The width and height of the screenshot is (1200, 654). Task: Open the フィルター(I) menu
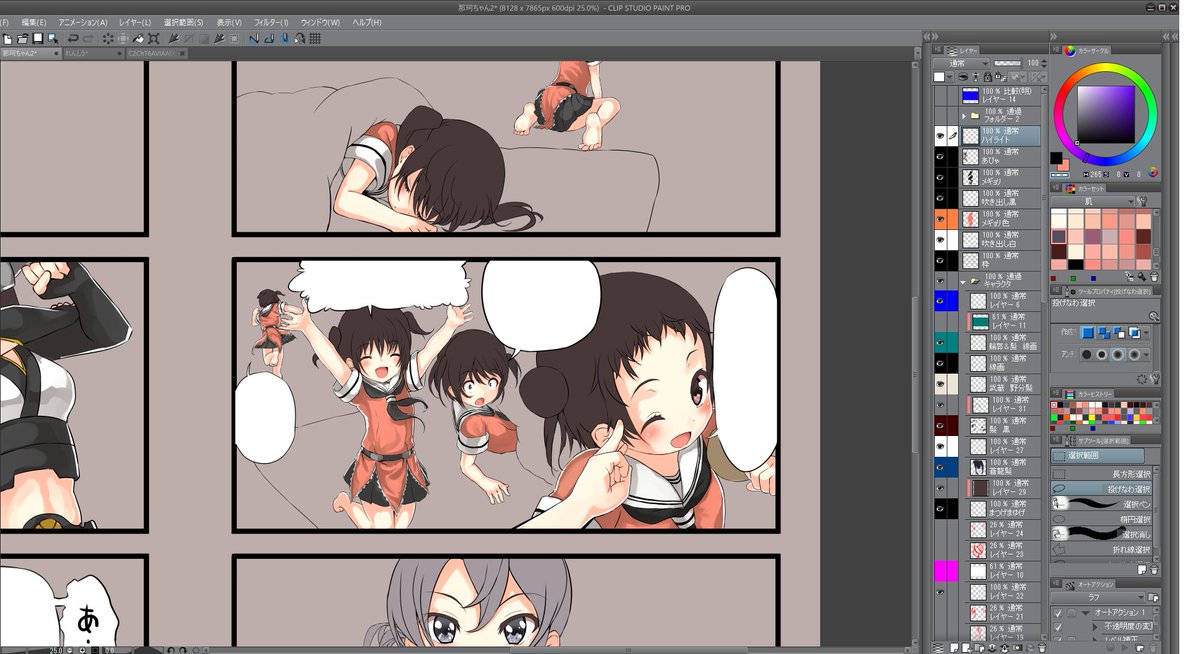click(270, 22)
